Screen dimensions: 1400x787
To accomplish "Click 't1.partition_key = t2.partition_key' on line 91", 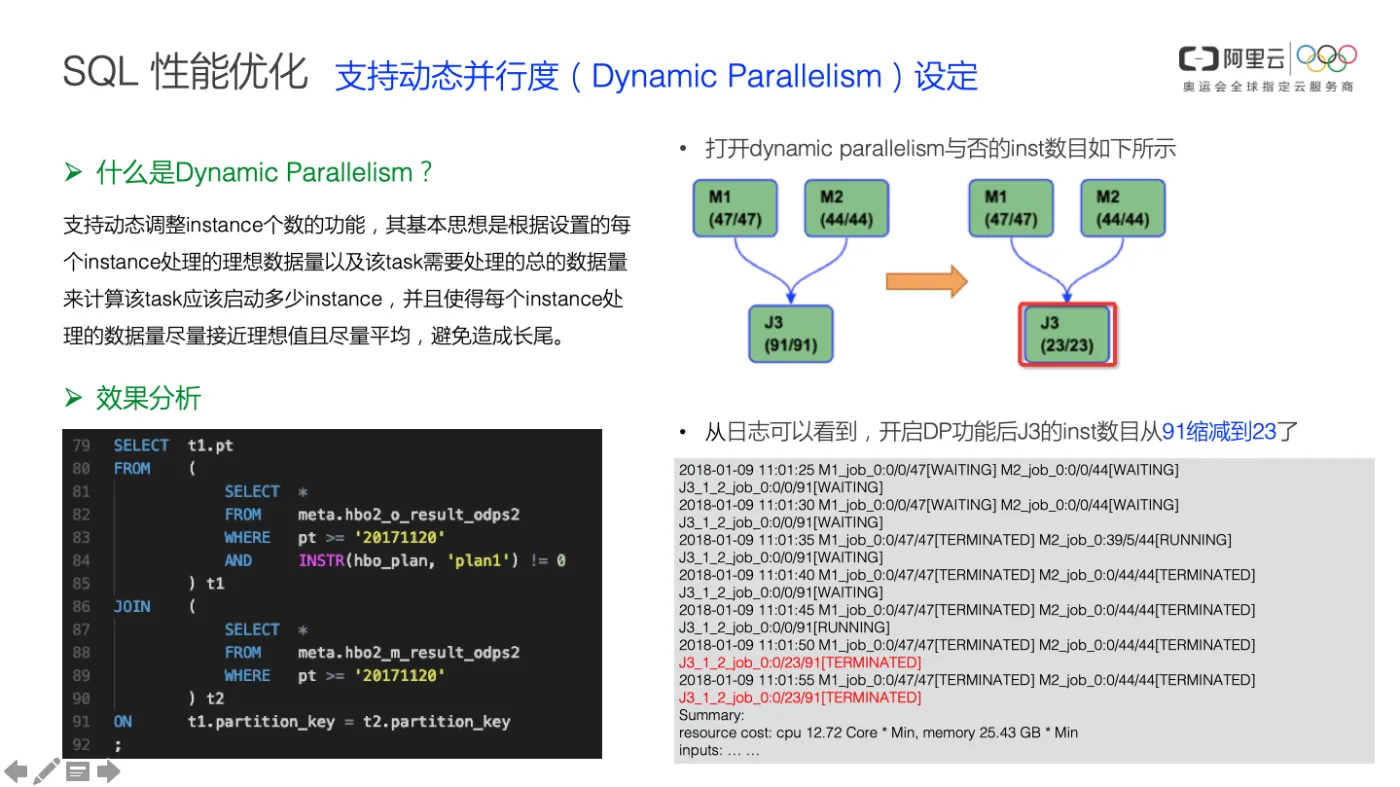I will click(x=349, y=721).
